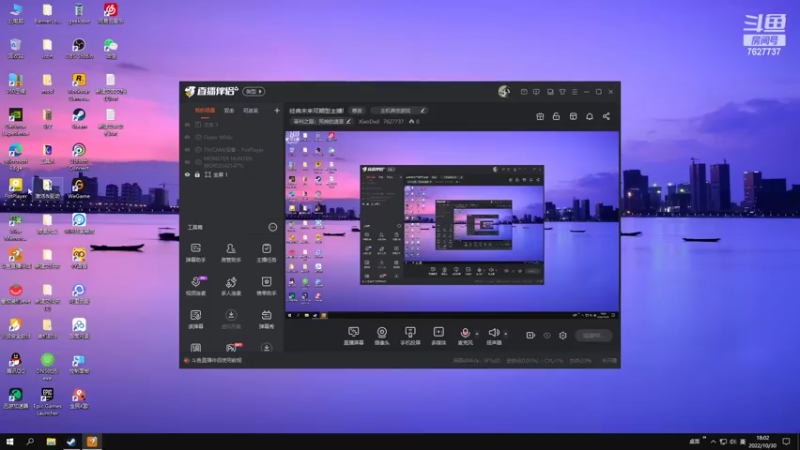
Task: Open Windows notification center
Action: point(786,441)
